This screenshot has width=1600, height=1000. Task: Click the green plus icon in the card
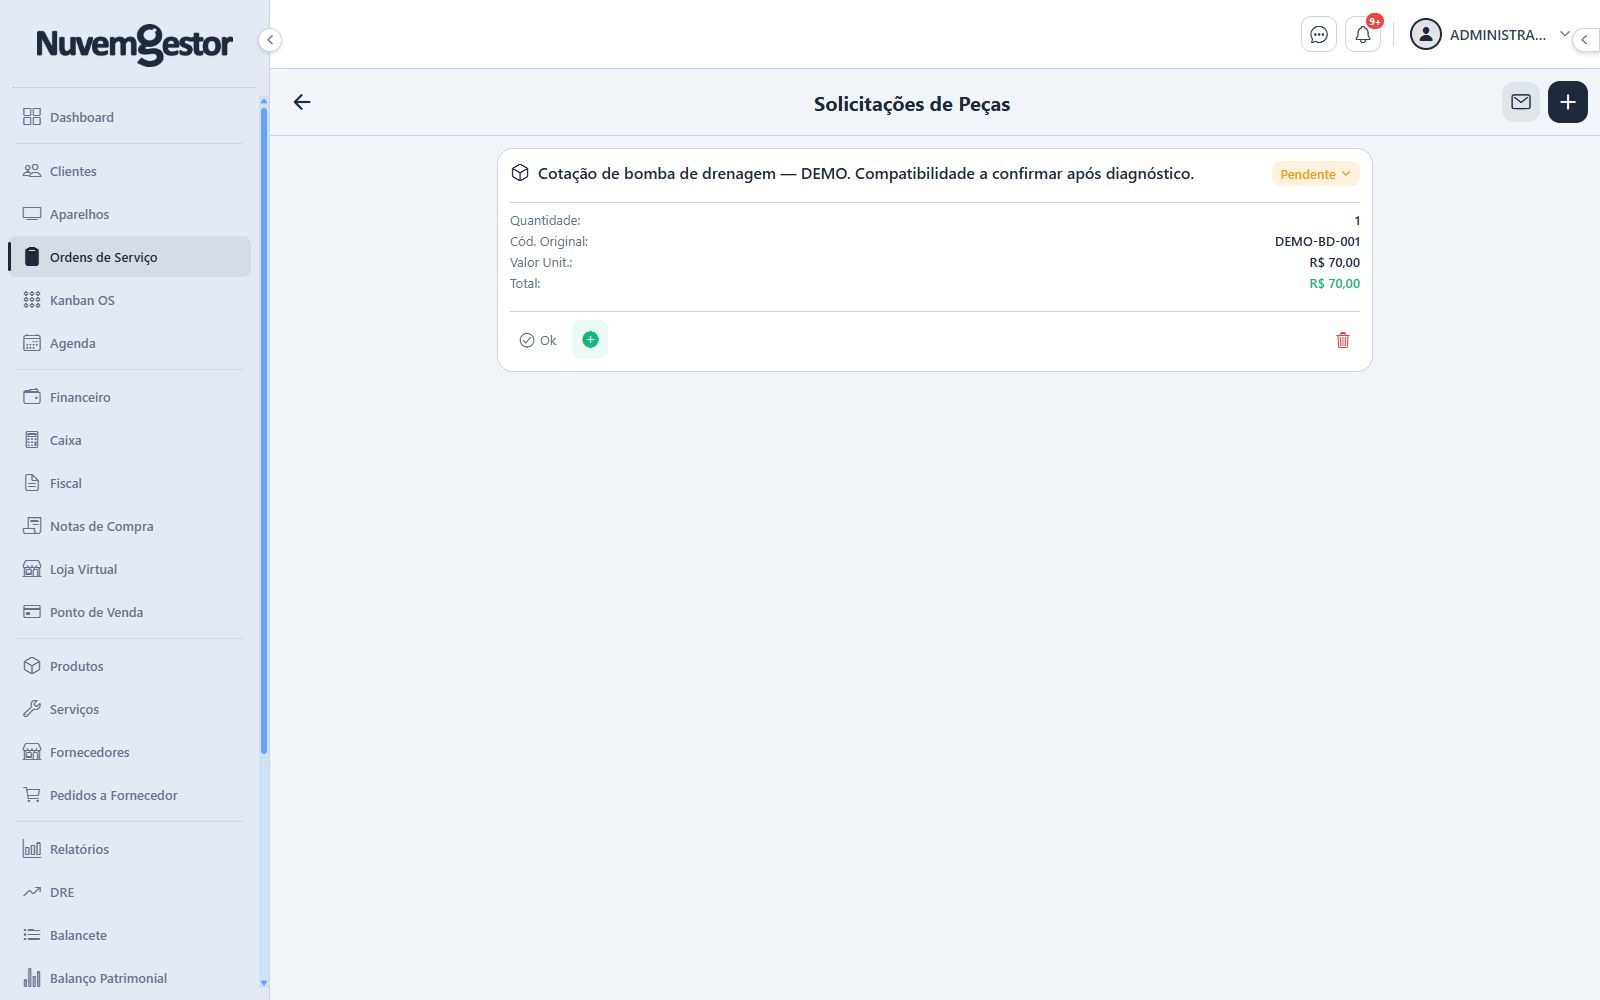tap(590, 340)
